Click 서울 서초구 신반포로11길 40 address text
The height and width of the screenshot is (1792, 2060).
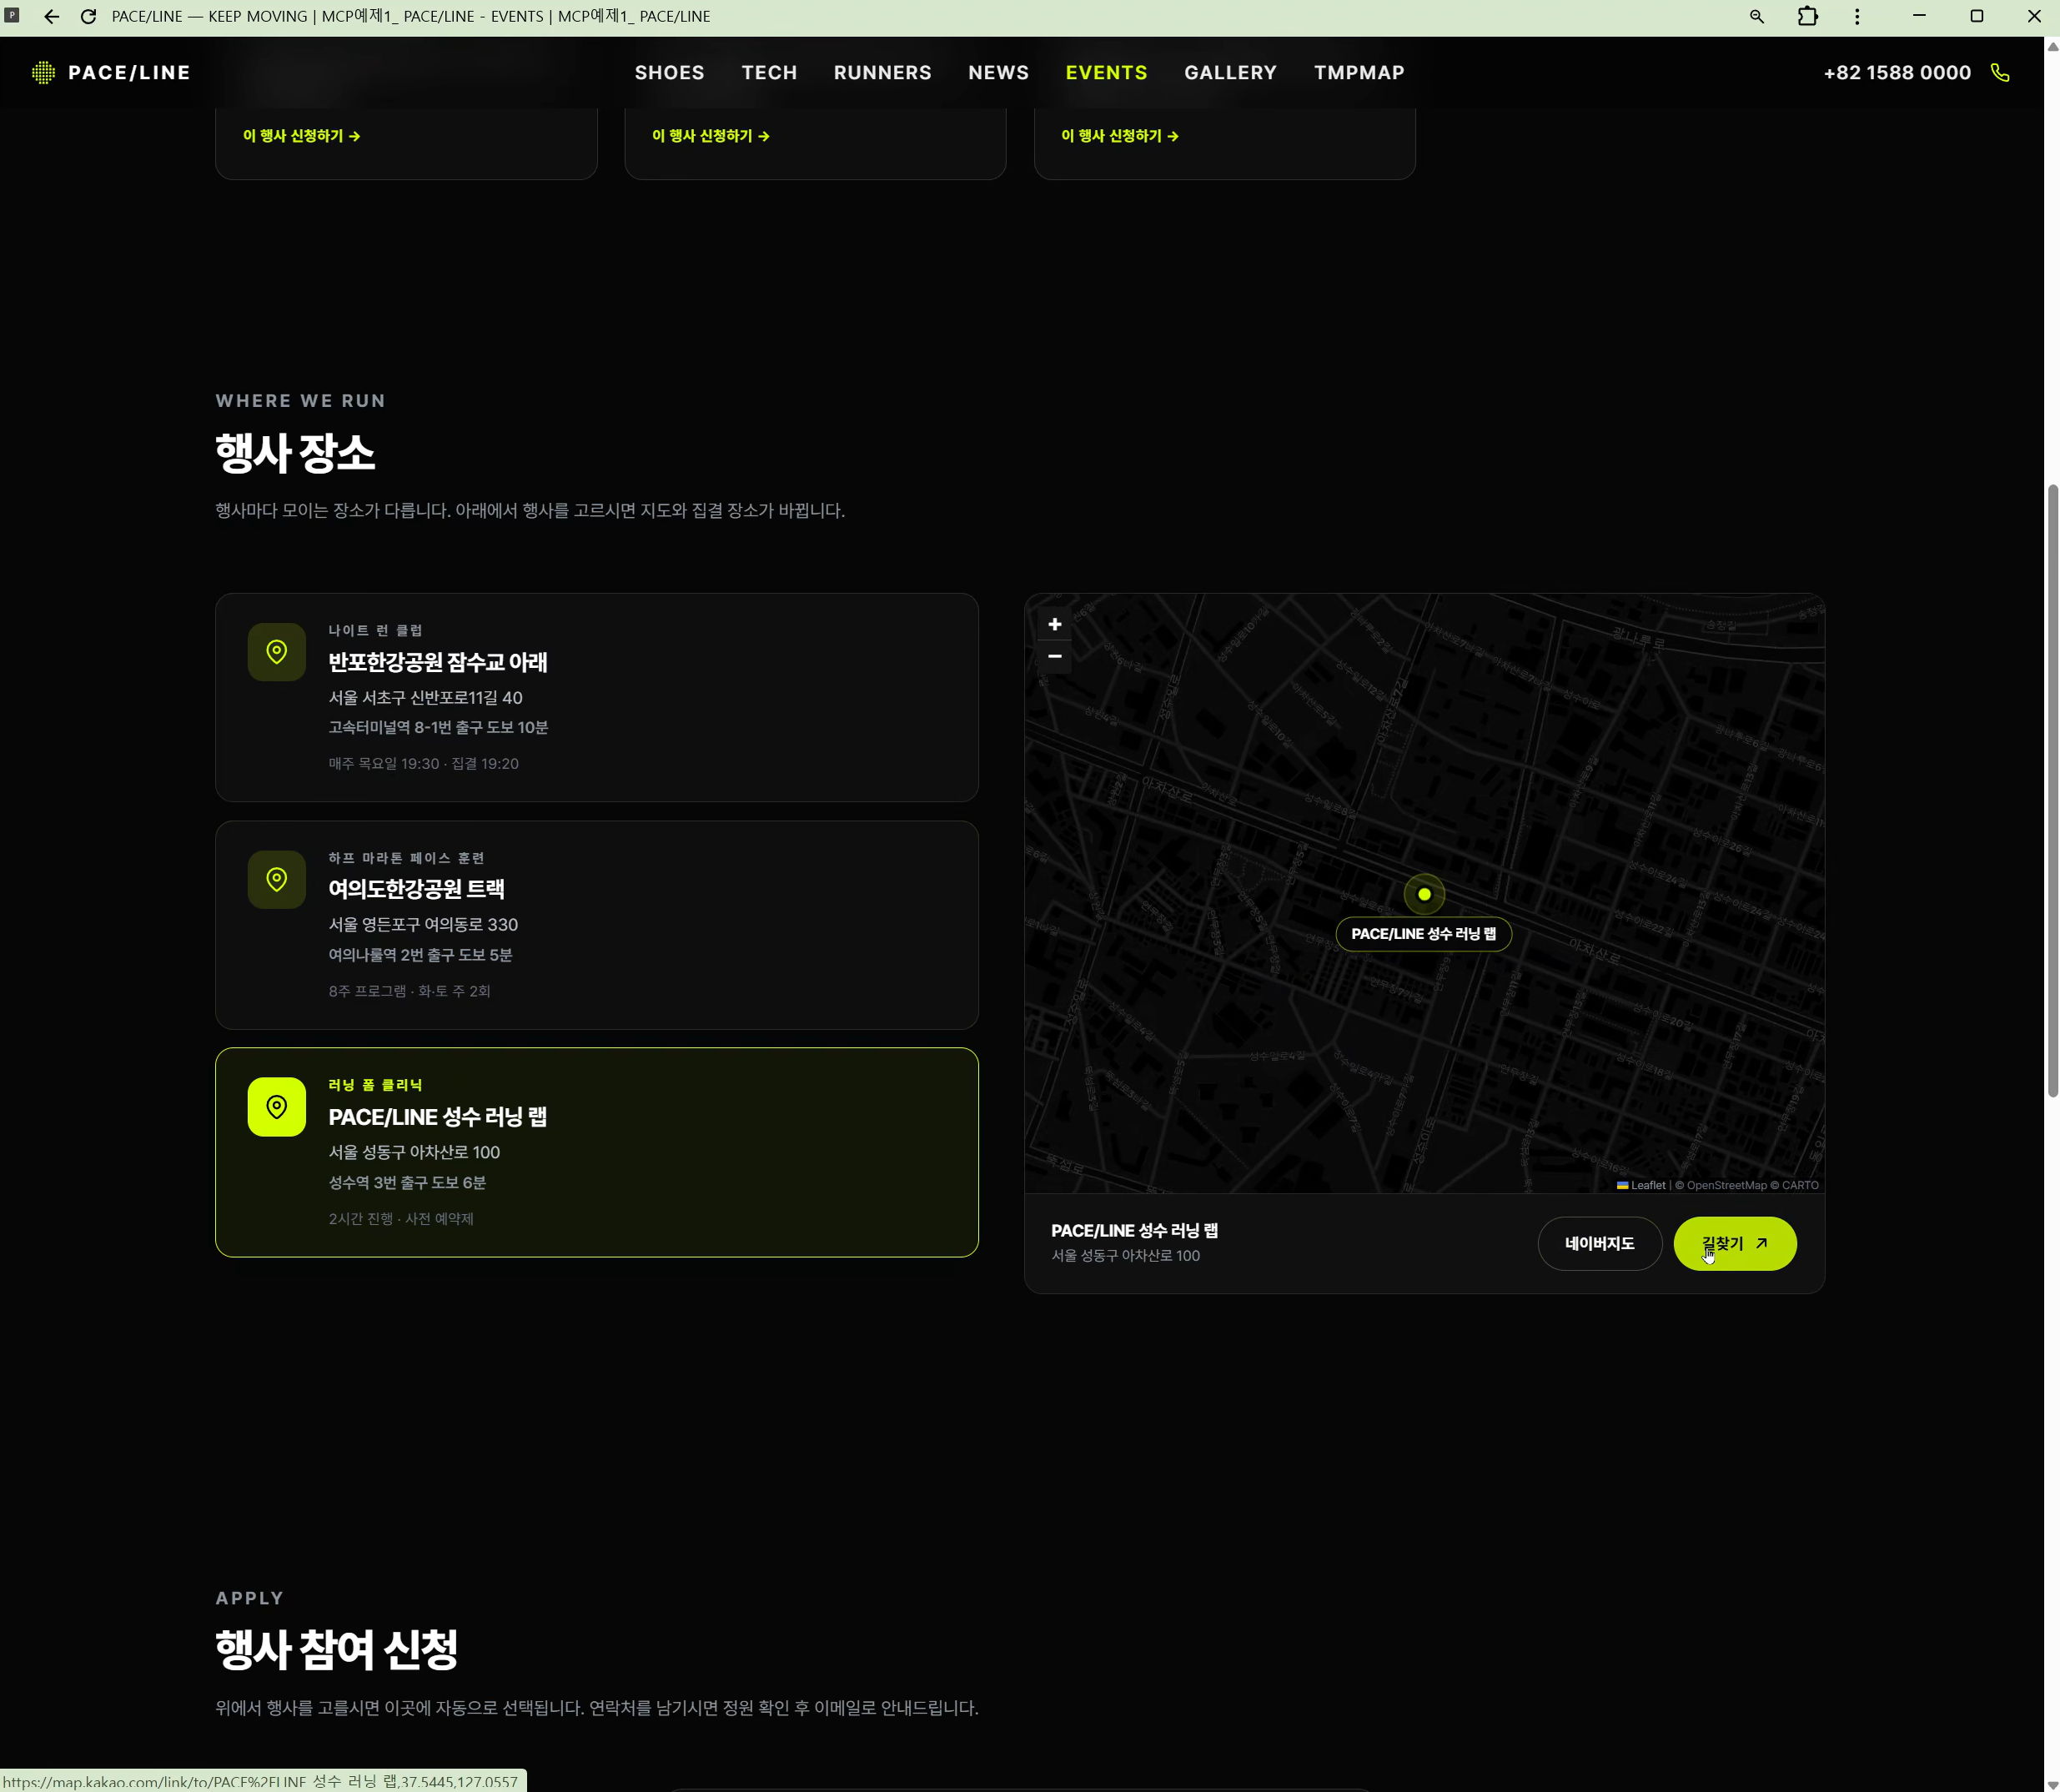[425, 698]
